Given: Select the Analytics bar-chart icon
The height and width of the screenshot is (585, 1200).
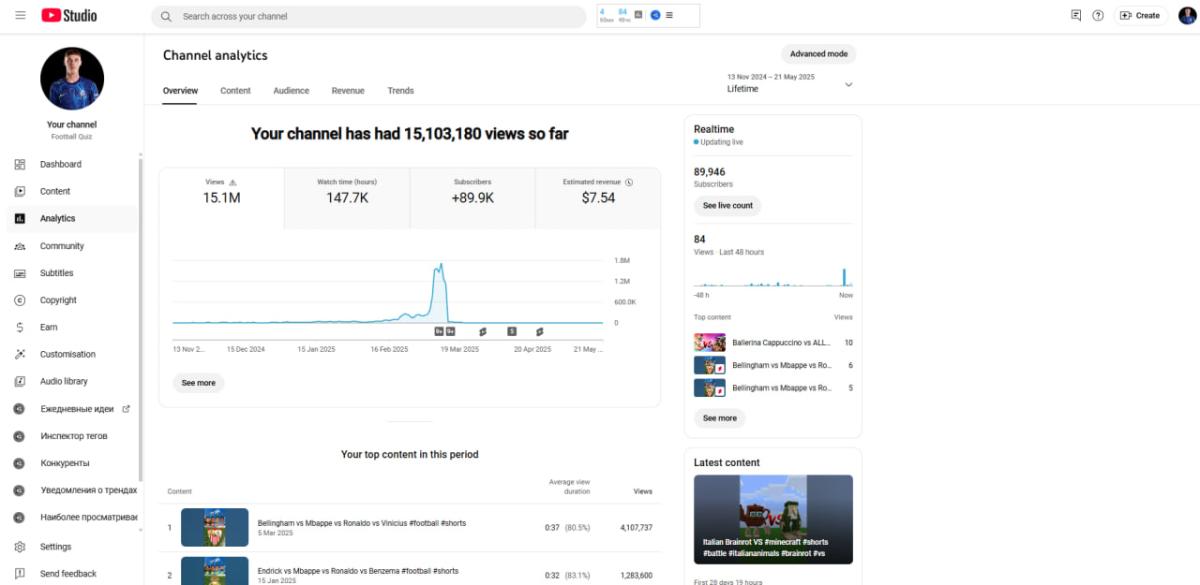Looking at the screenshot, I should coord(20,218).
